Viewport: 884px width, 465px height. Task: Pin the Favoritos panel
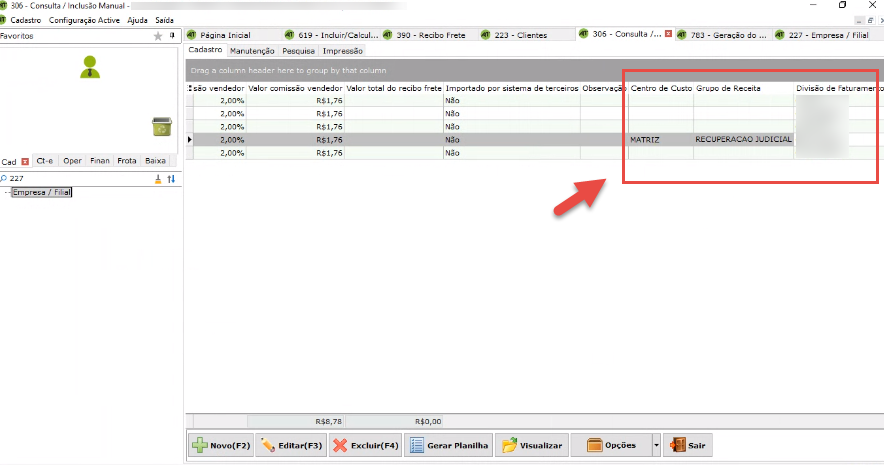click(171, 36)
